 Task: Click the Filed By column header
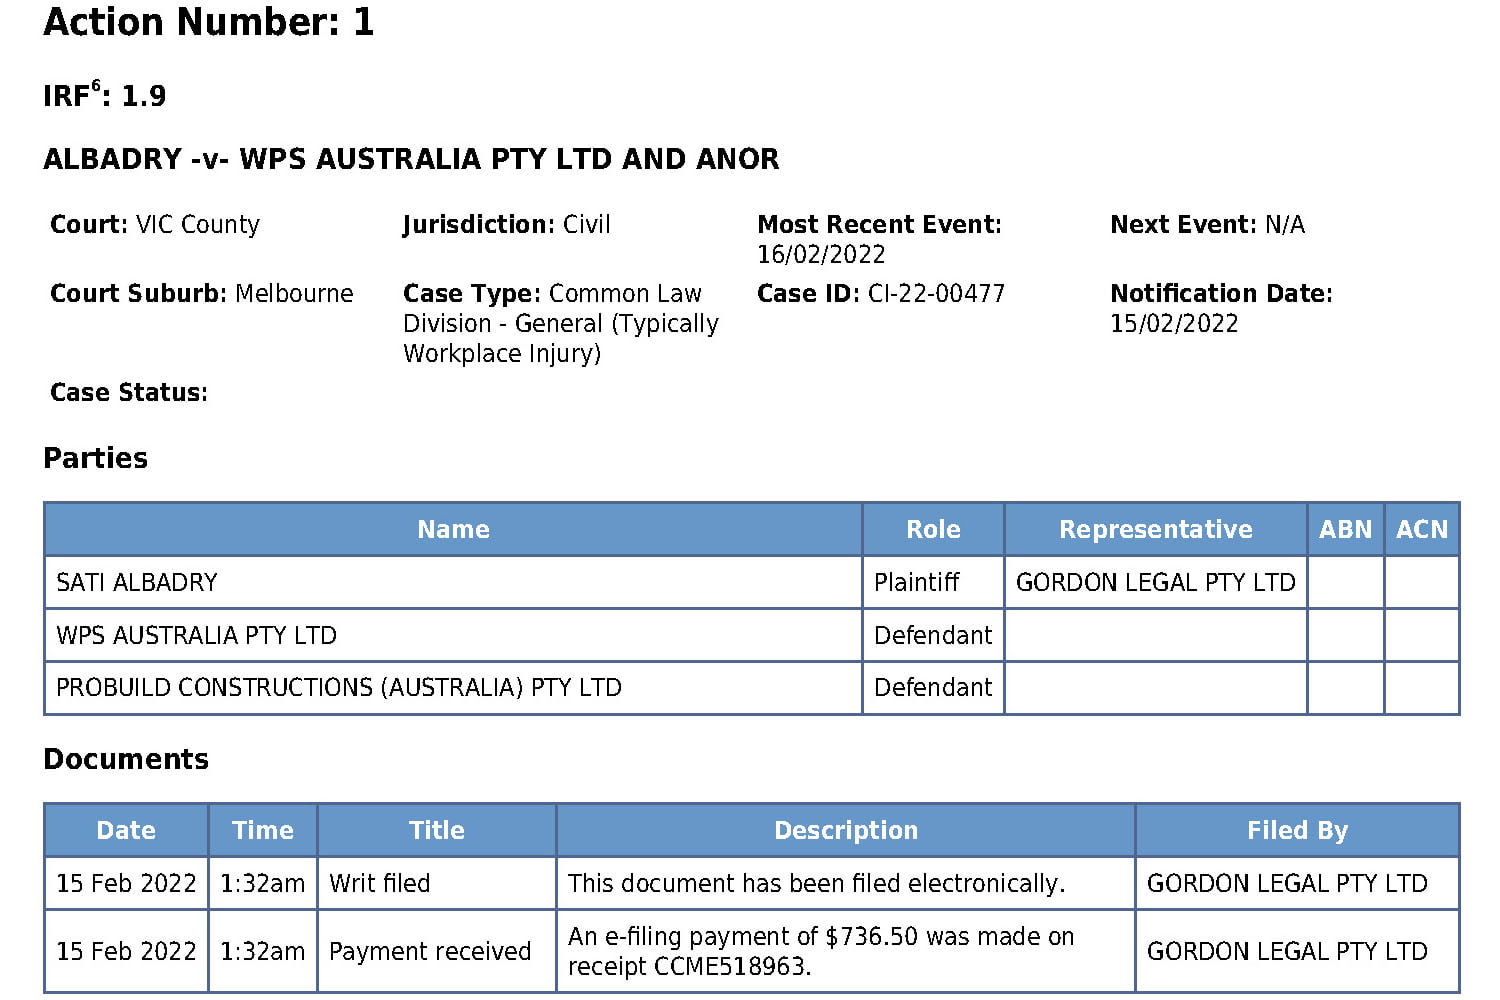click(x=1297, y=830)
